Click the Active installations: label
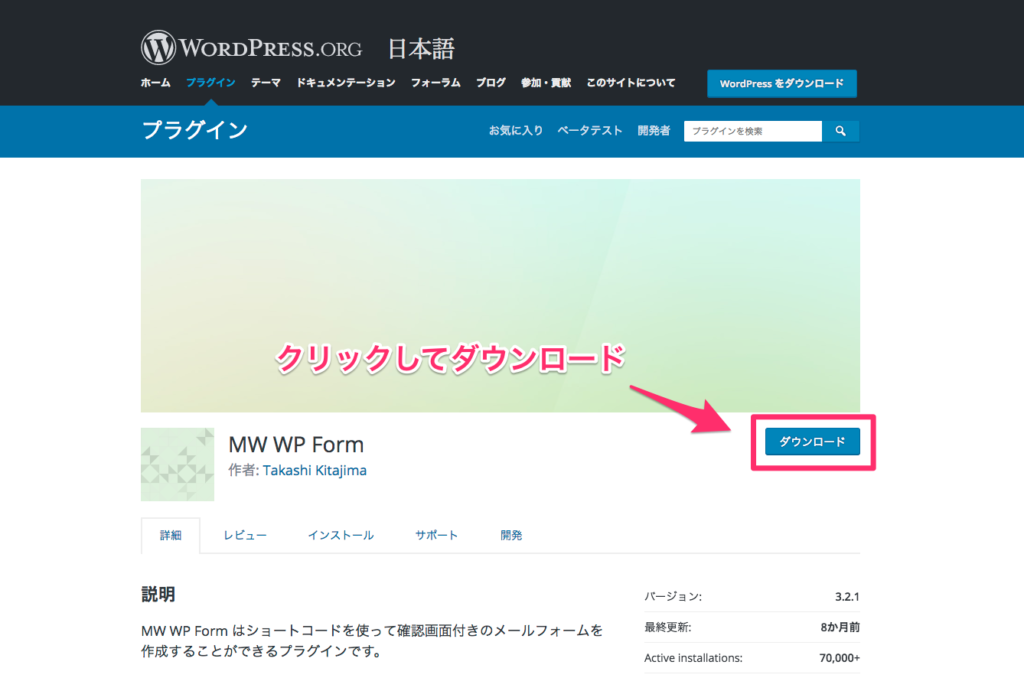The width and height of the screenshot is (1024, 678). coord(693,658)
